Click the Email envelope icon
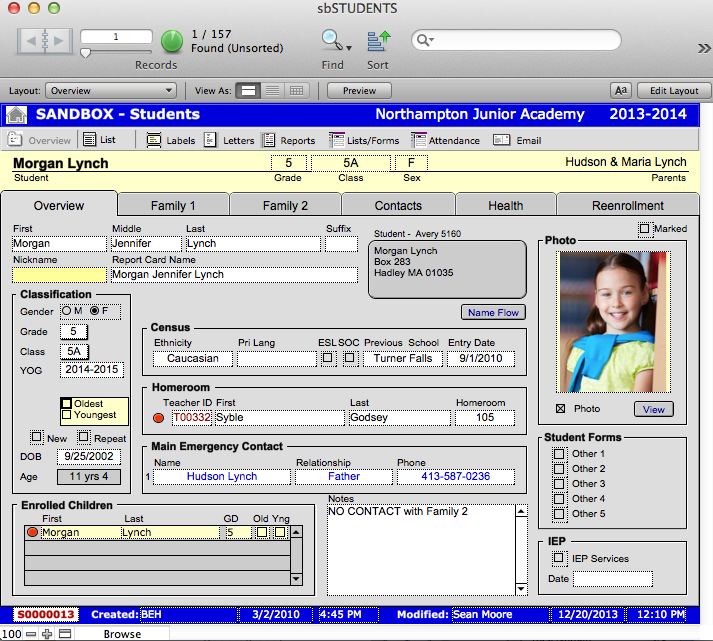 coord(501,141)
